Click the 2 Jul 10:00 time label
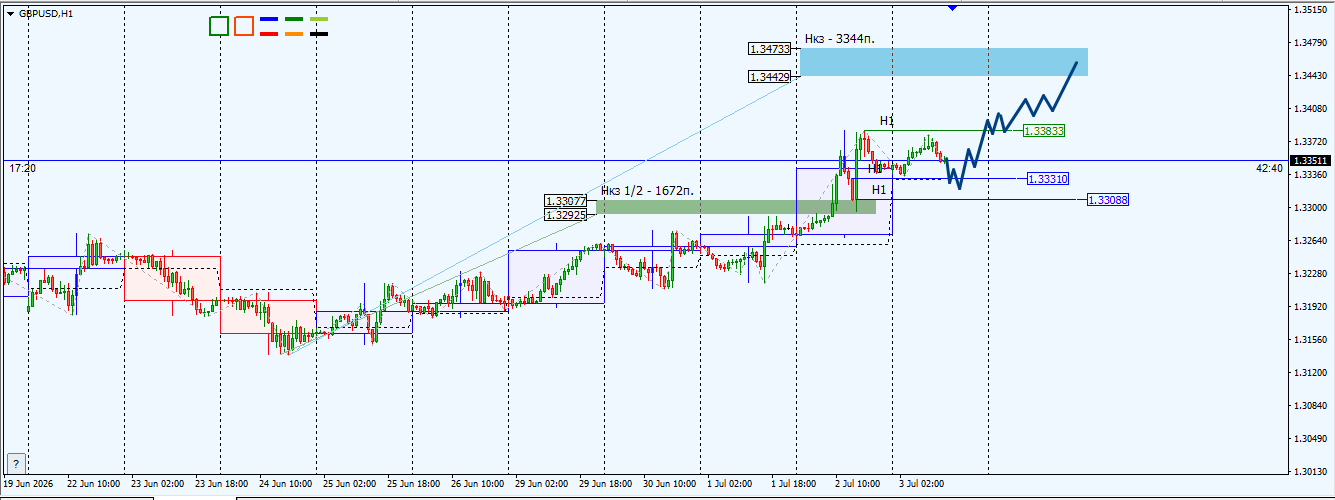The height and width of the screenshot is (500, 1335). [x=858, y=483]
